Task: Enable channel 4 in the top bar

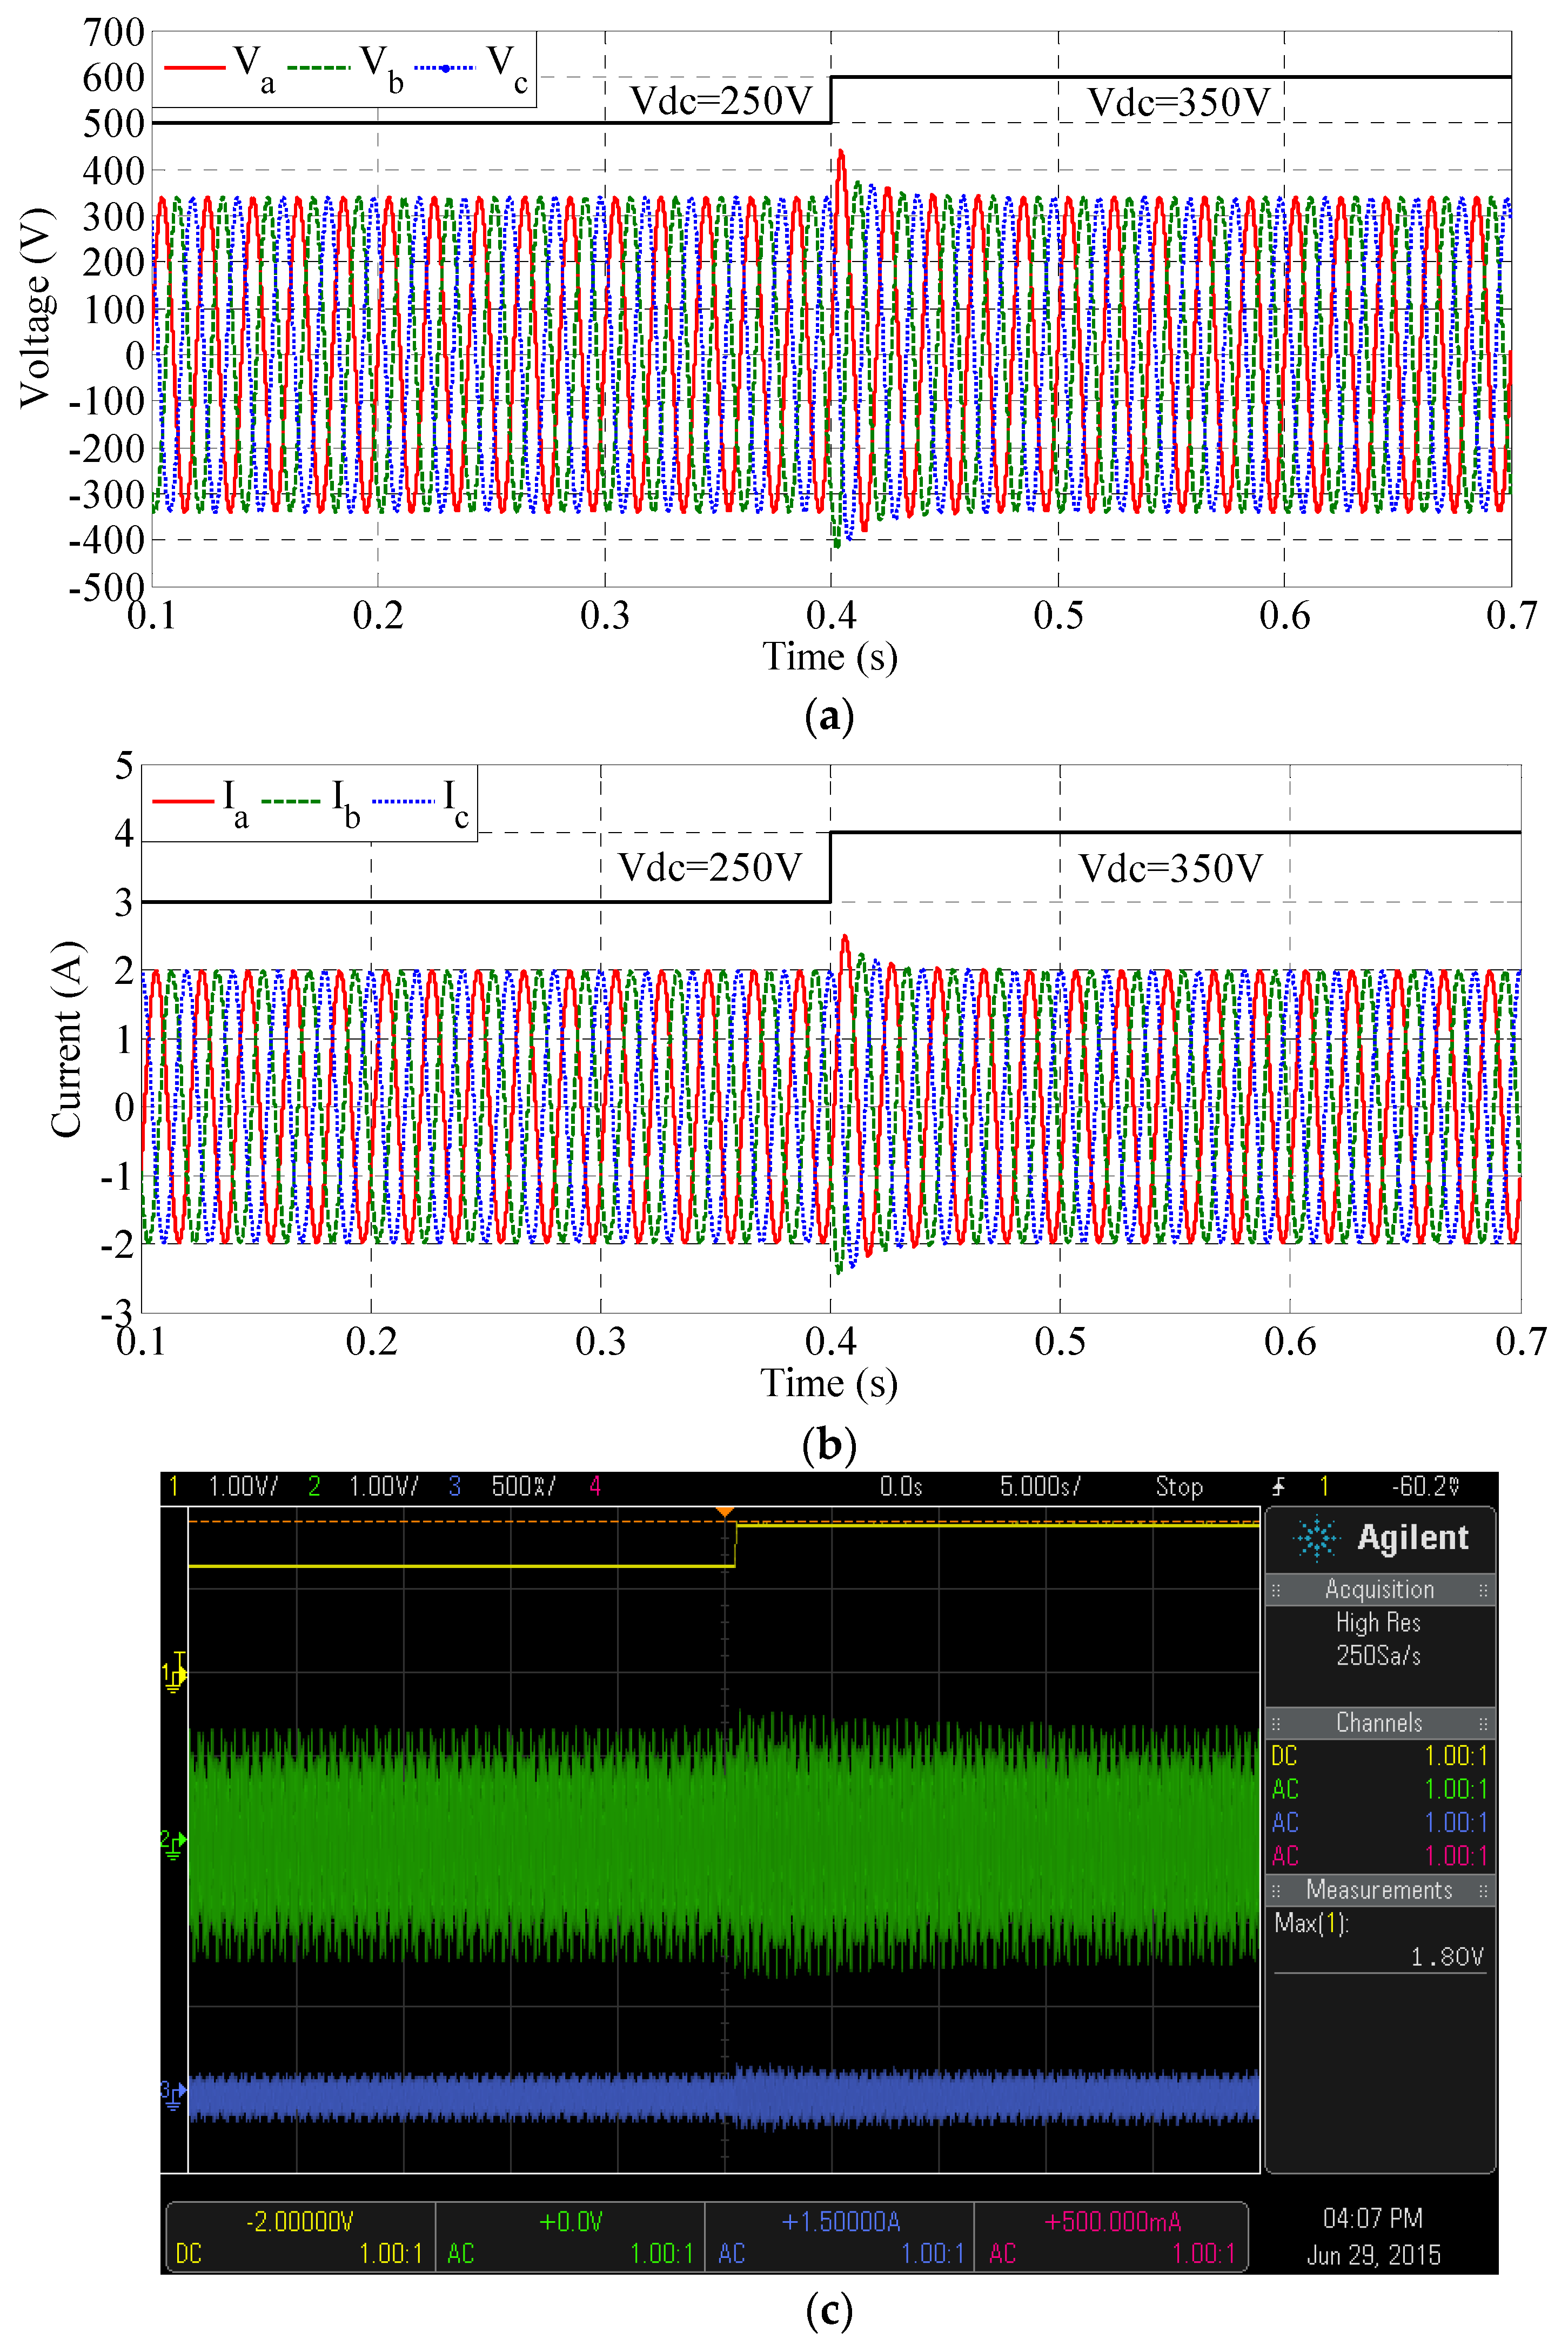Action: pos(594,1486)
